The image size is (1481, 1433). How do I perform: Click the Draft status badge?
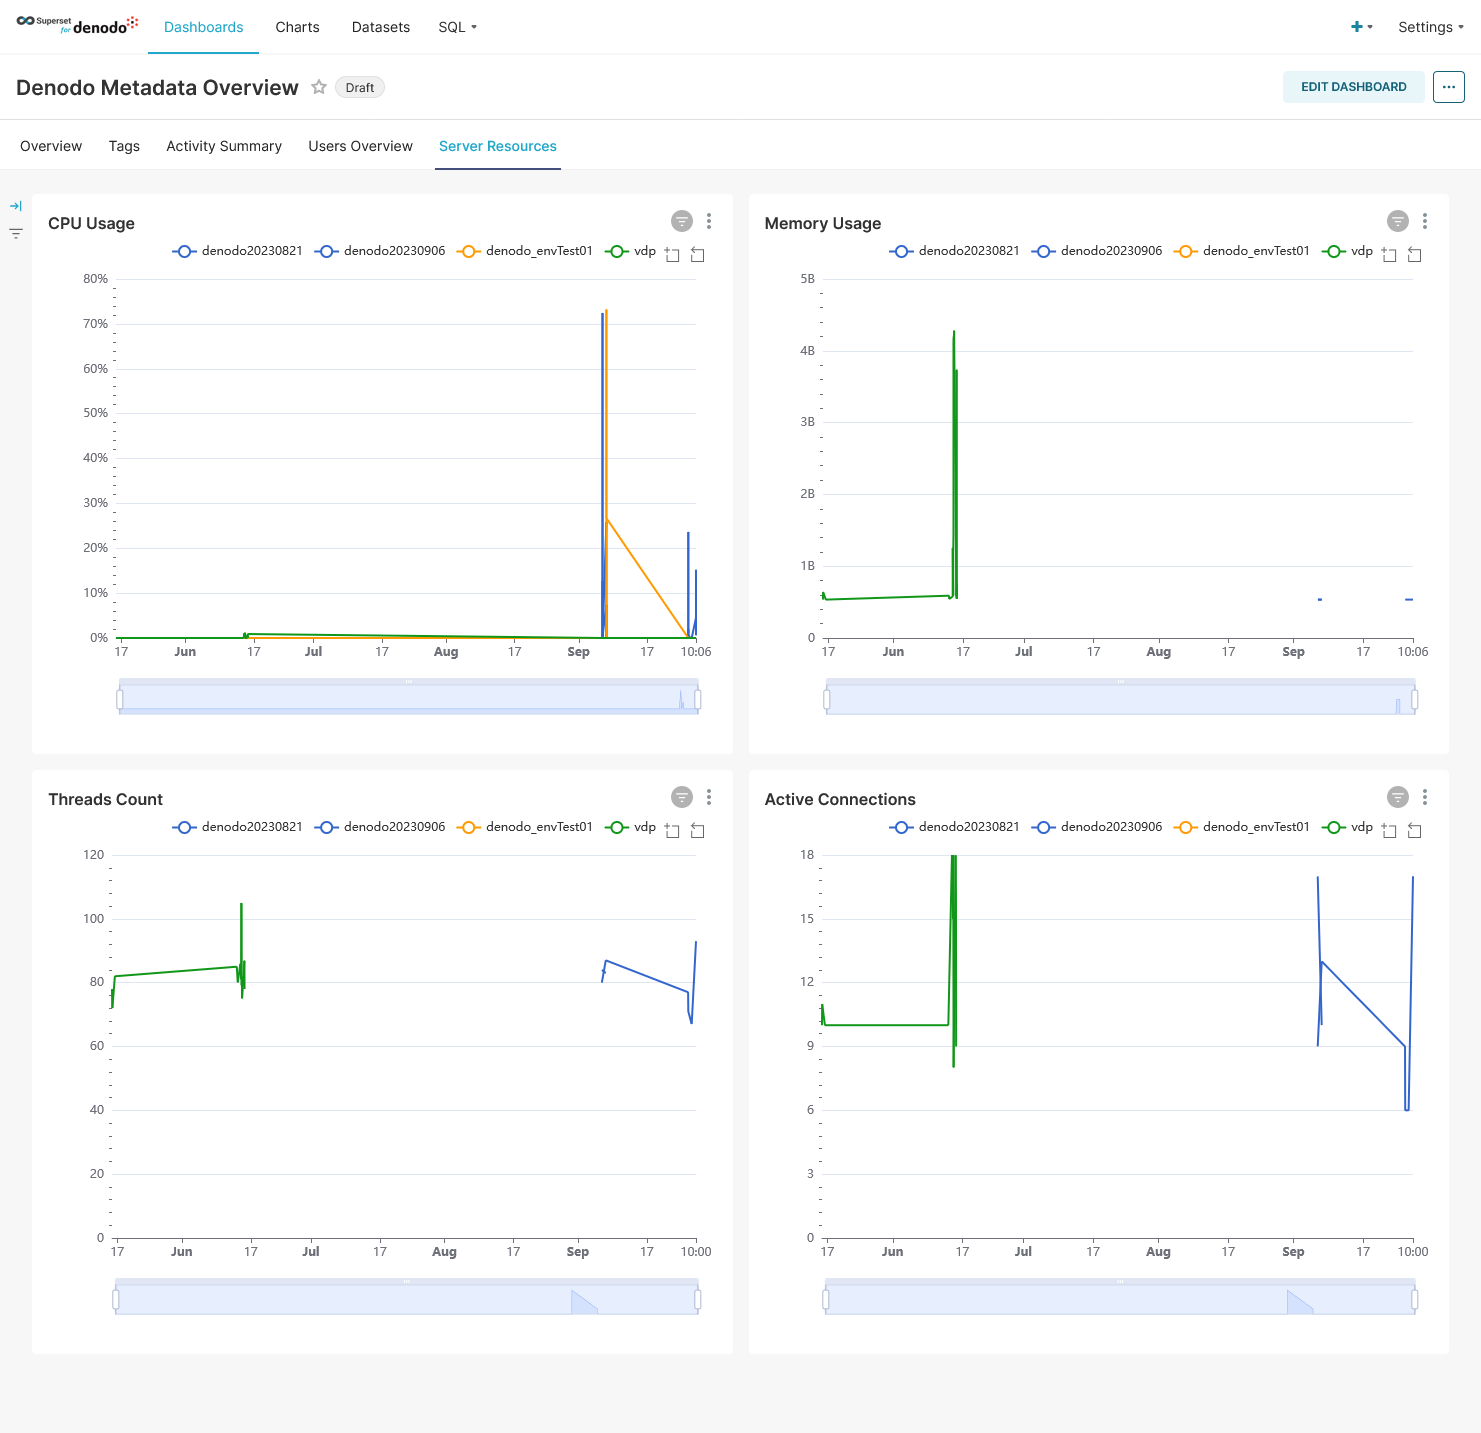pyautogui.click(x=360, y=88)
